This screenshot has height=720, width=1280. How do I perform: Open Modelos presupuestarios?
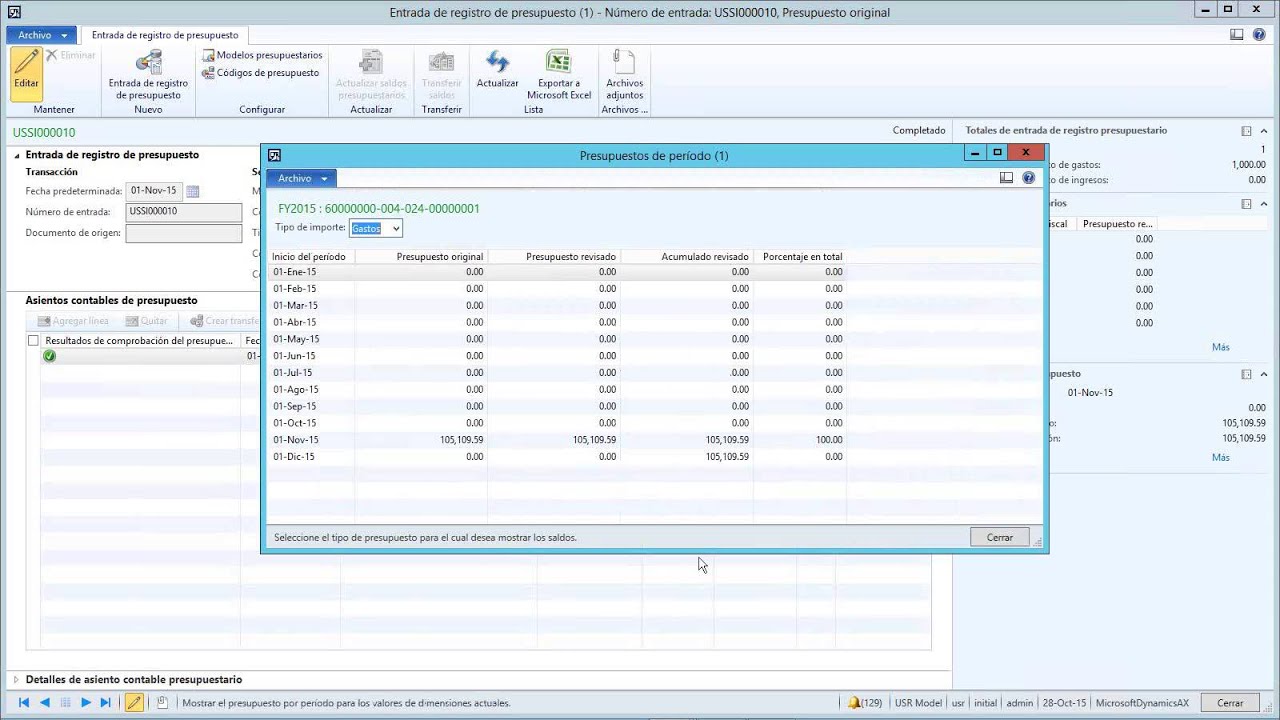(262, 55)
